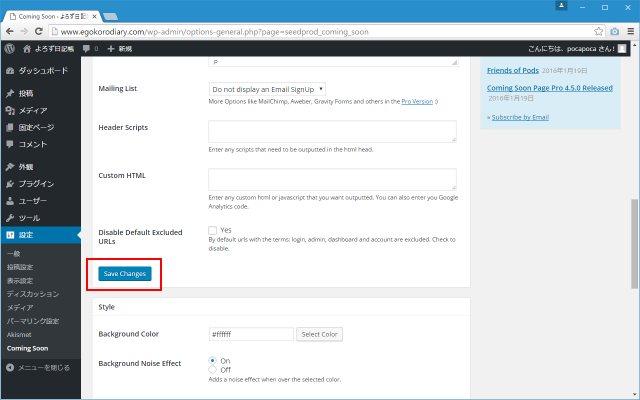Open the Chrome hamburger menu
The width and height of the screenshot is (640, 400).
tap(631, 31)
